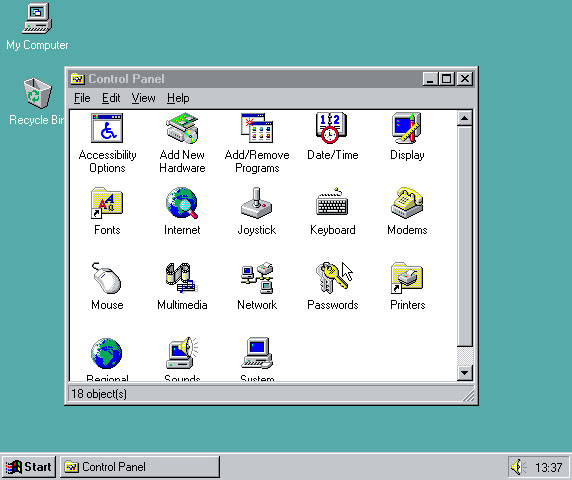Close the Control Panel window
Screen dimensions: 572x480
pos(465,79)
